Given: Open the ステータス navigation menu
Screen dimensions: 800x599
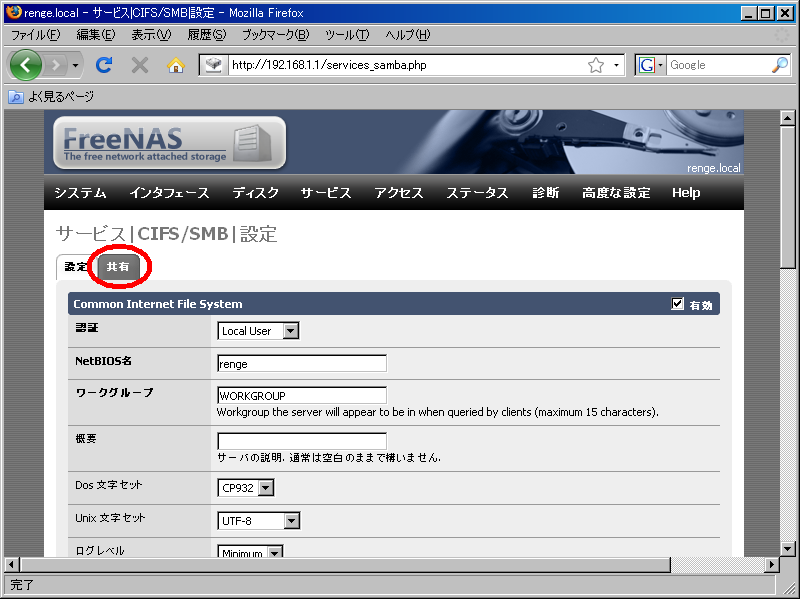Looking at the screenshot, I should pyautogui.click(x=477, y=193).
